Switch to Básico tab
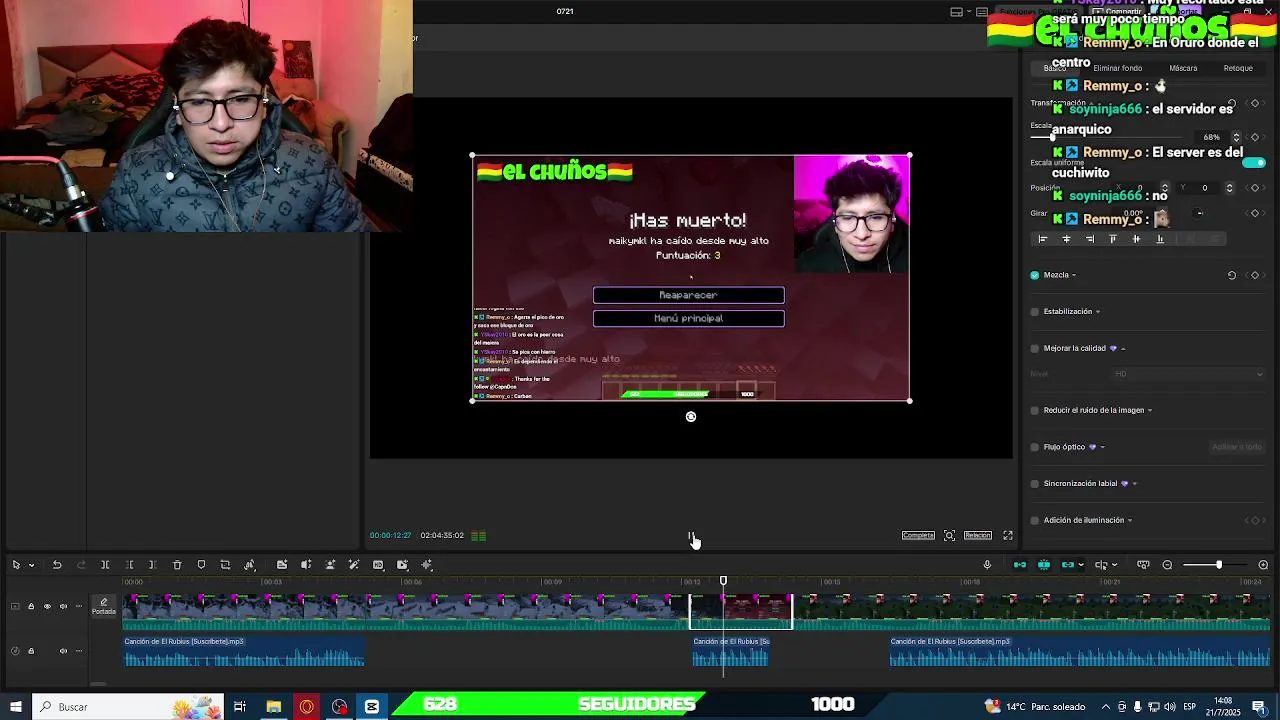 pos(1055,68)
